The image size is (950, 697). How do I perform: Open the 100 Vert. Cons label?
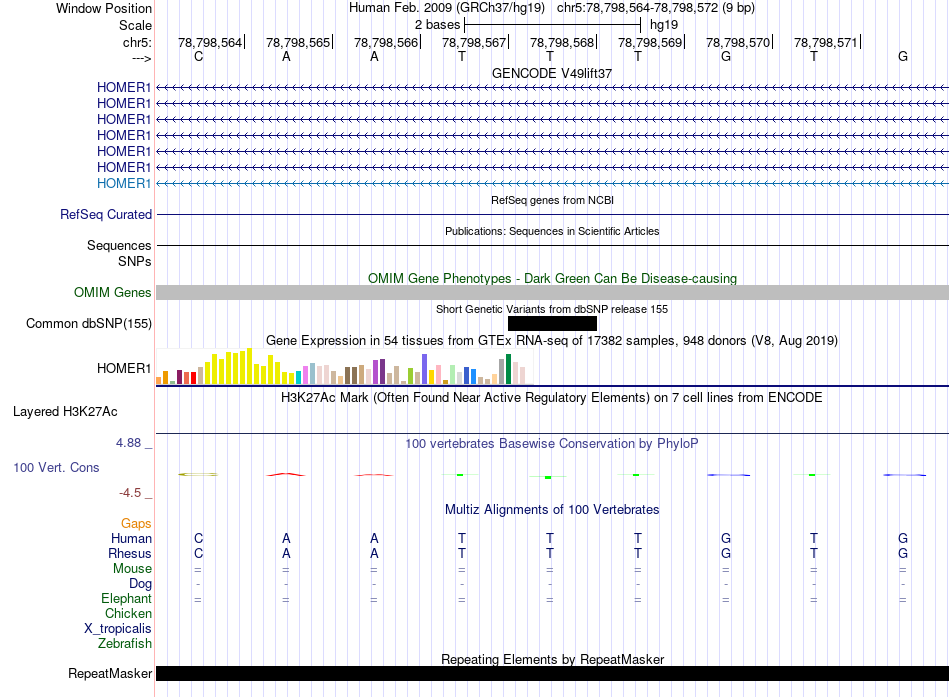pos(56,467)
